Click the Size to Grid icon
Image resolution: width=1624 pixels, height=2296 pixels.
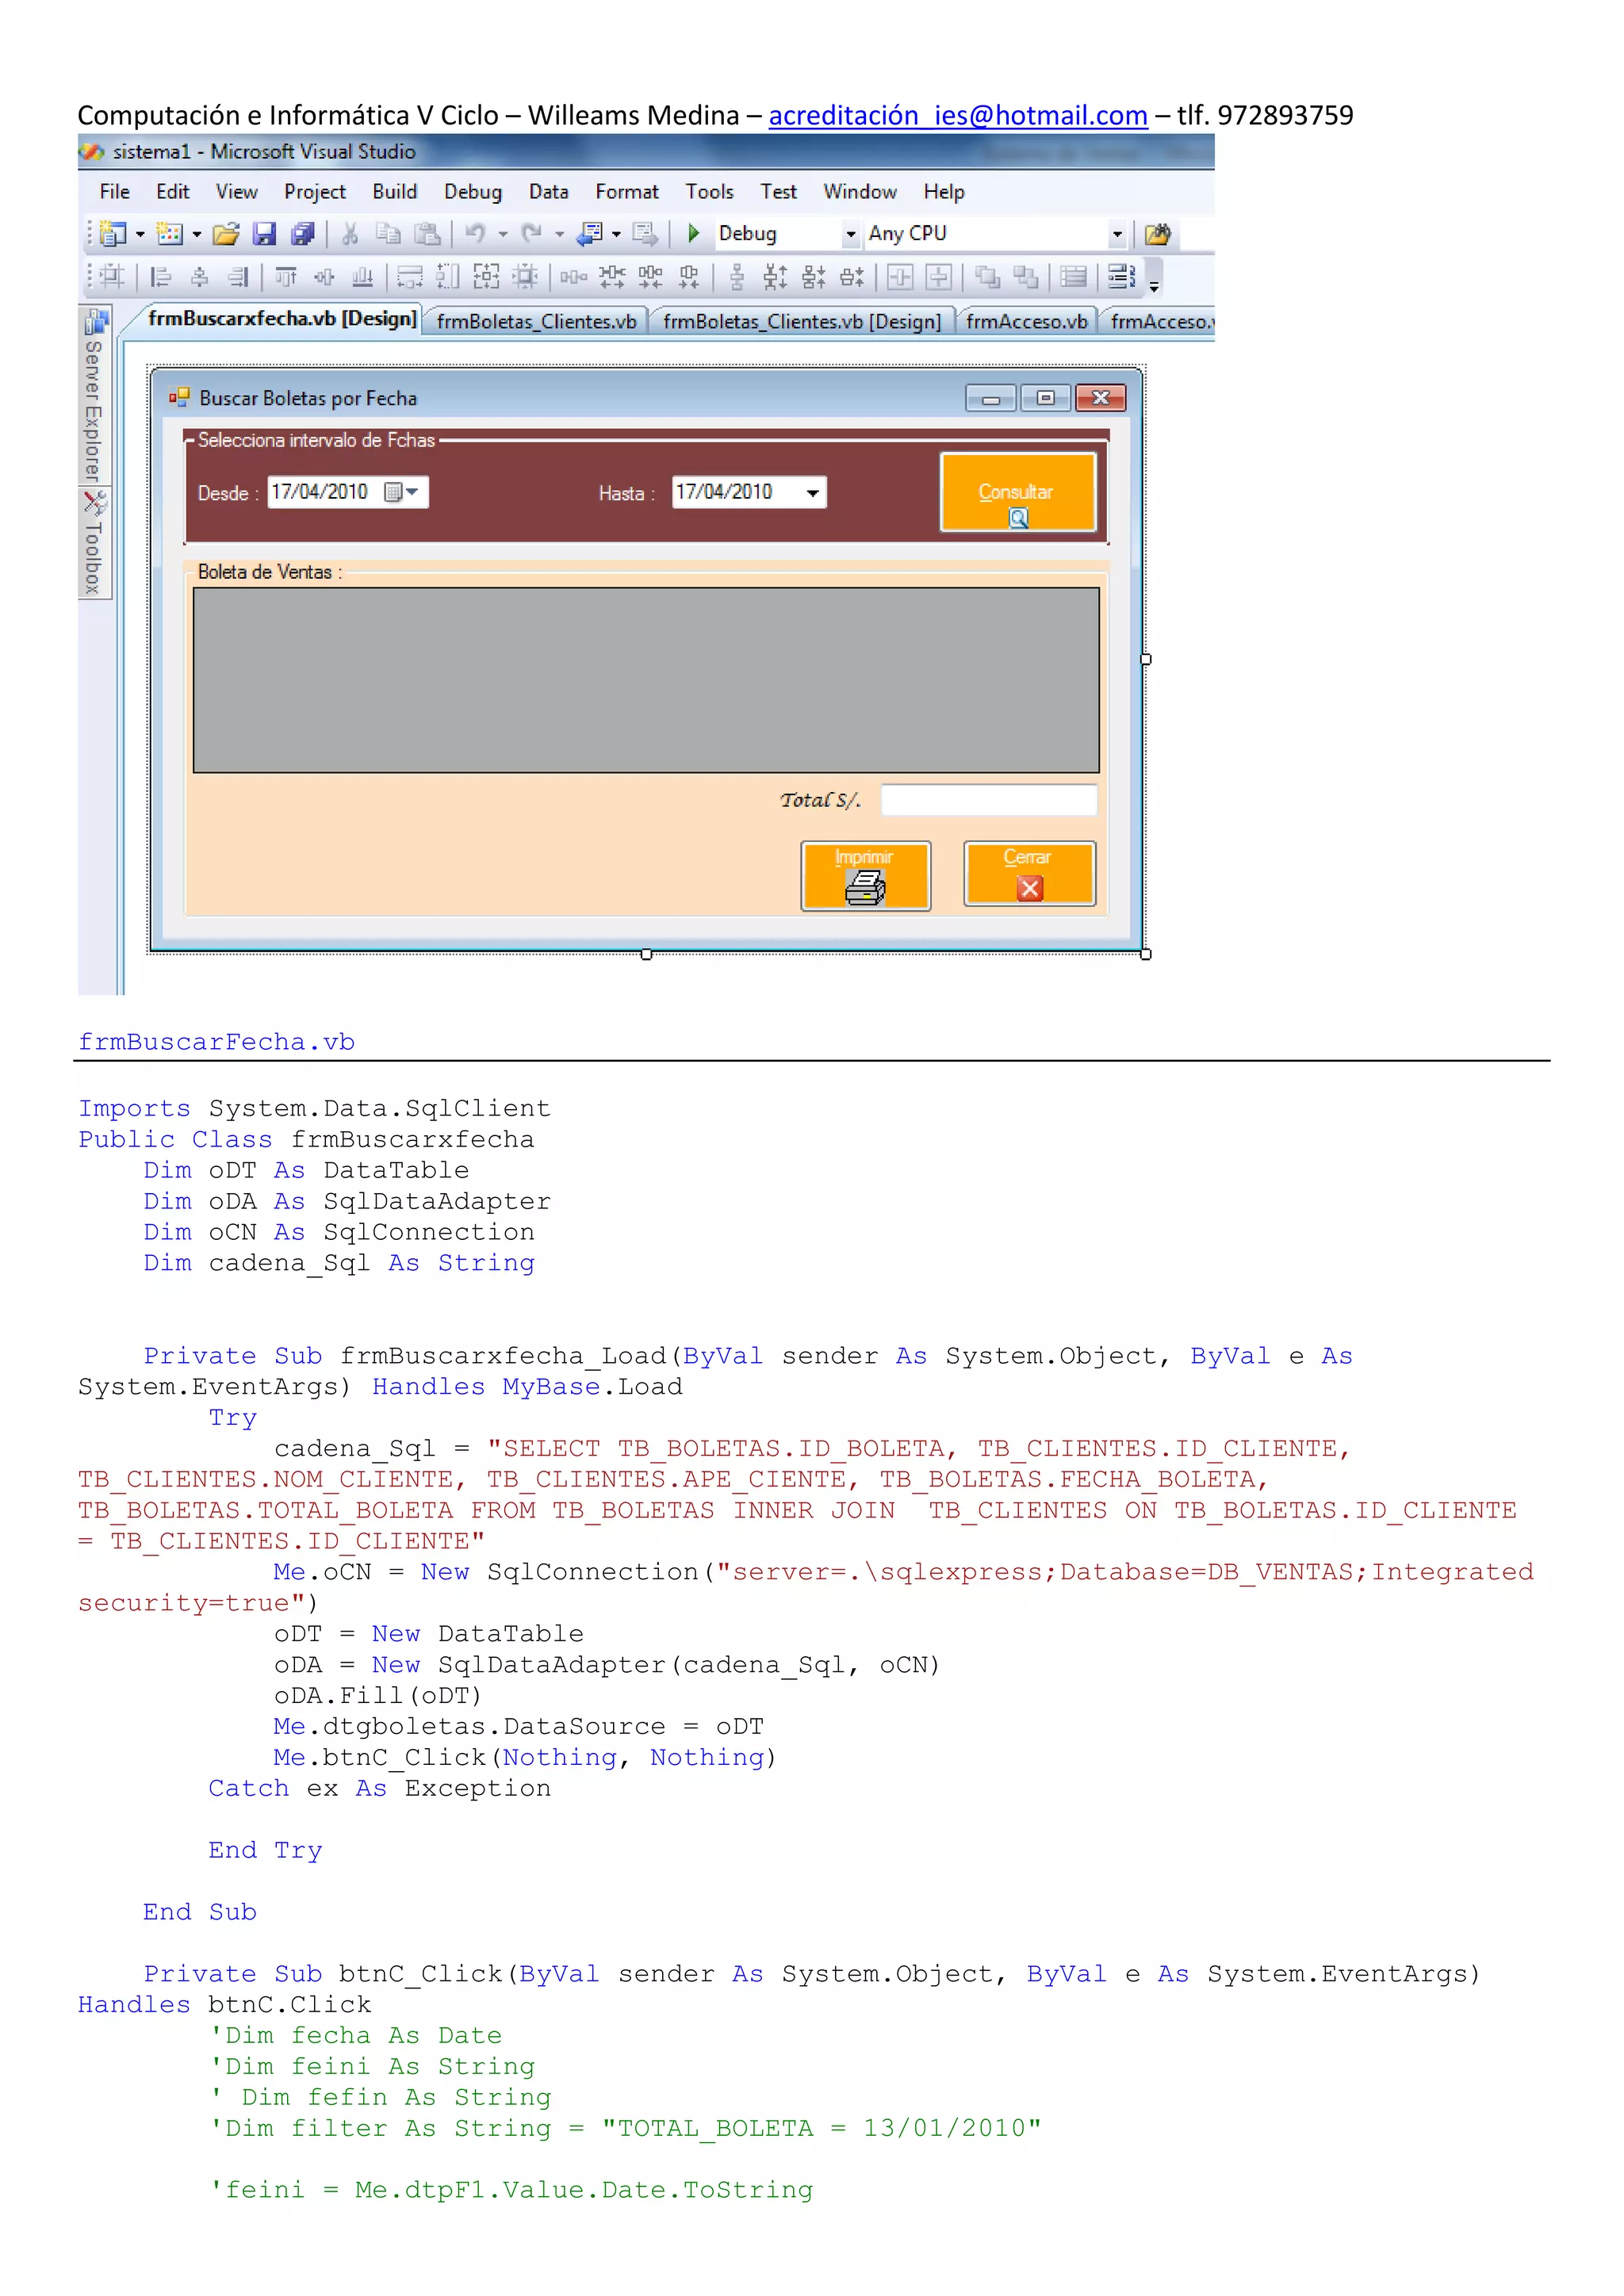click(x=525, y=277)
